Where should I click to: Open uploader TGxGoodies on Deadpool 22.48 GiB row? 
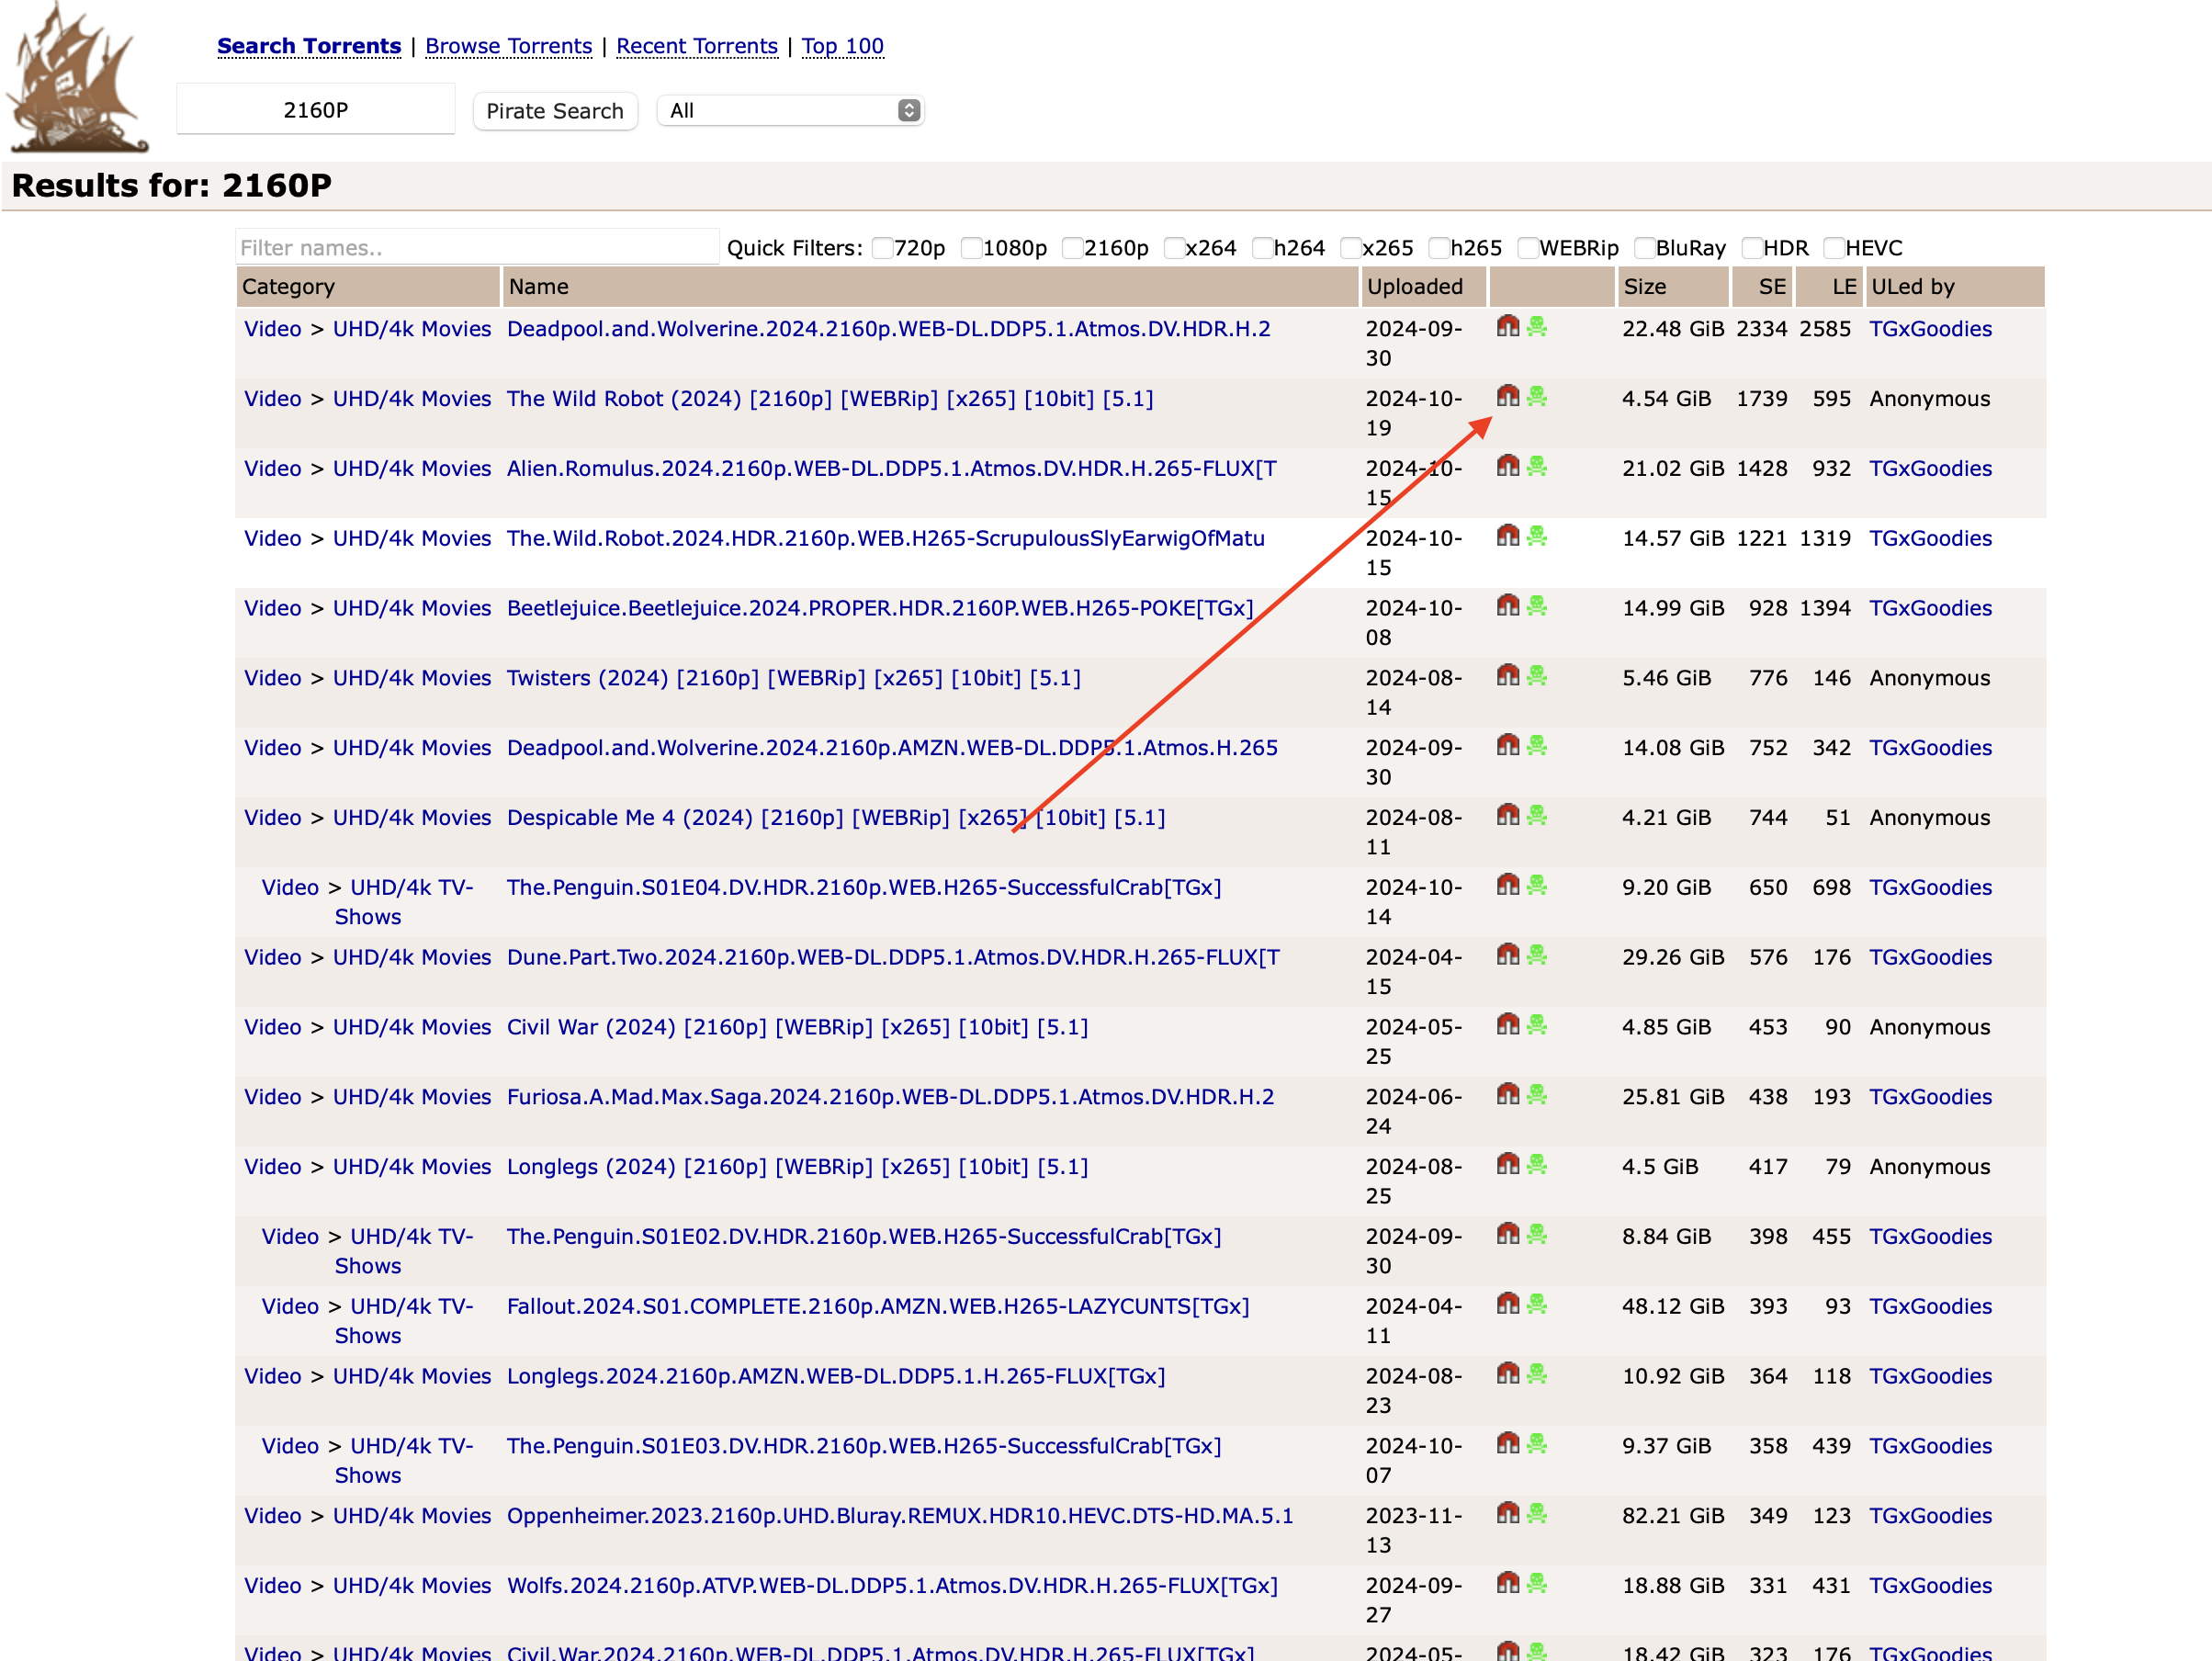coord(1930,329)
